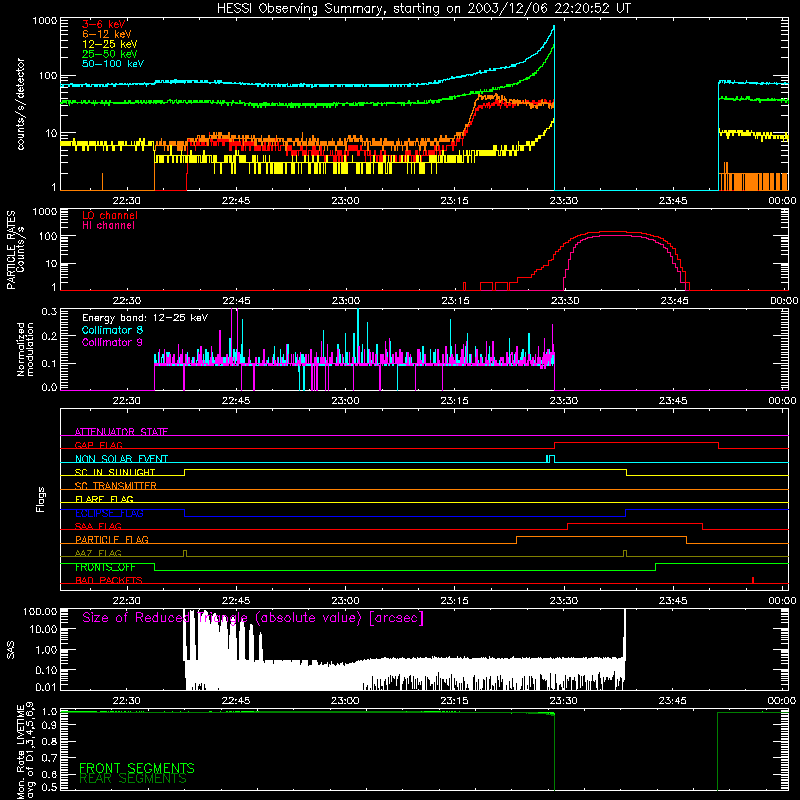
Task: Click the Flags axis label
Action: (x=41, y=499)
